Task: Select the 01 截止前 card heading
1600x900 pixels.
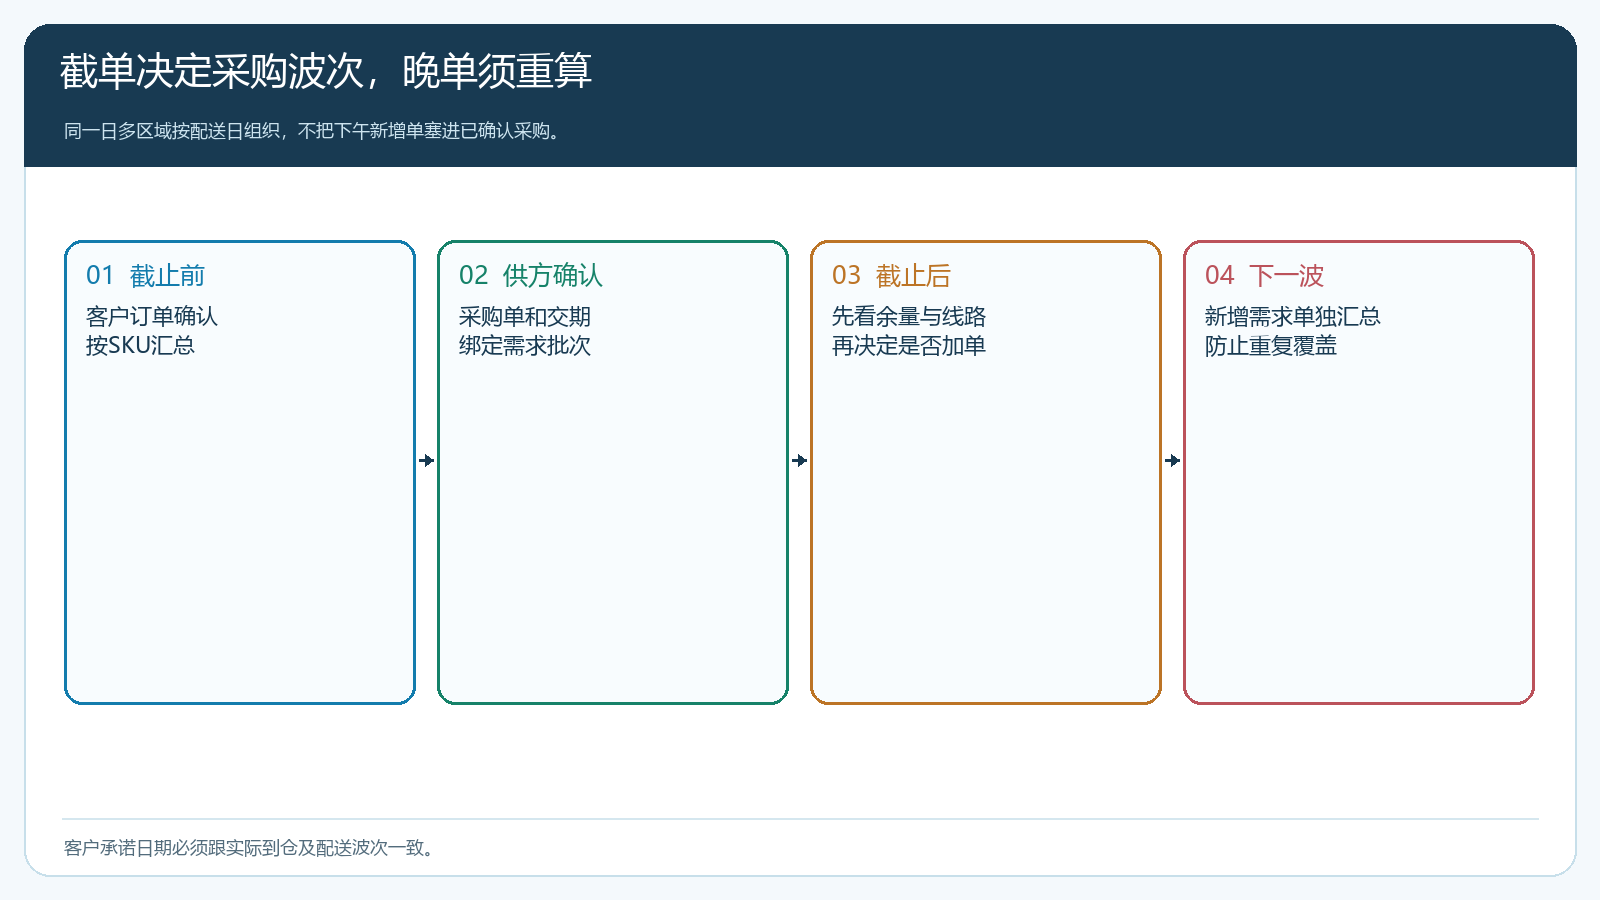Action: click(x=145, y=275)
